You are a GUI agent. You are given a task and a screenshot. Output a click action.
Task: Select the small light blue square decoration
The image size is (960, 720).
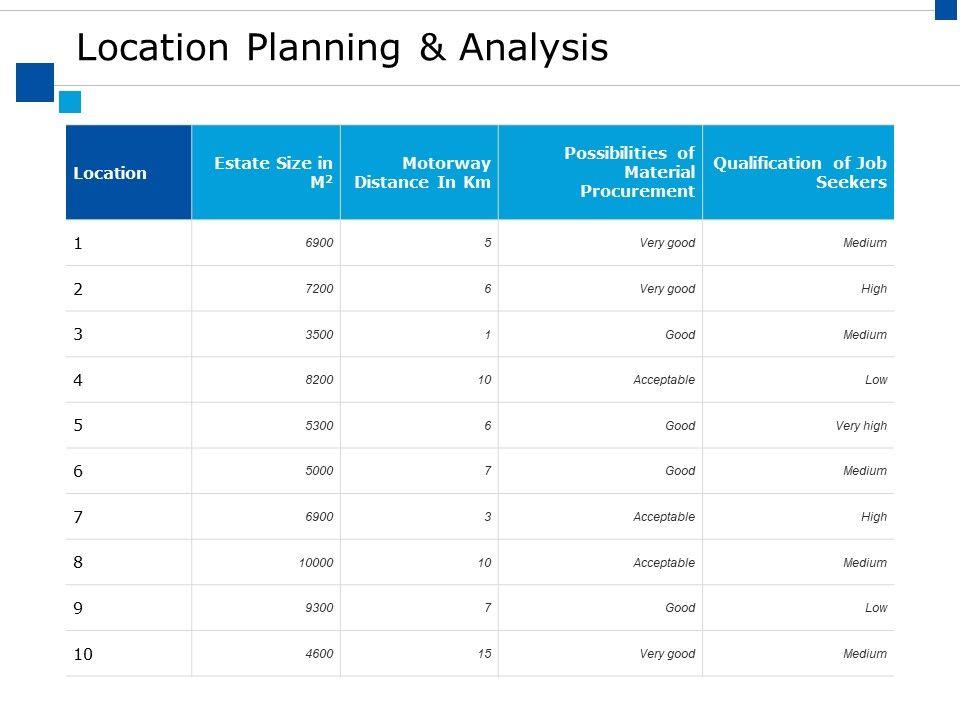pos(69,101)
